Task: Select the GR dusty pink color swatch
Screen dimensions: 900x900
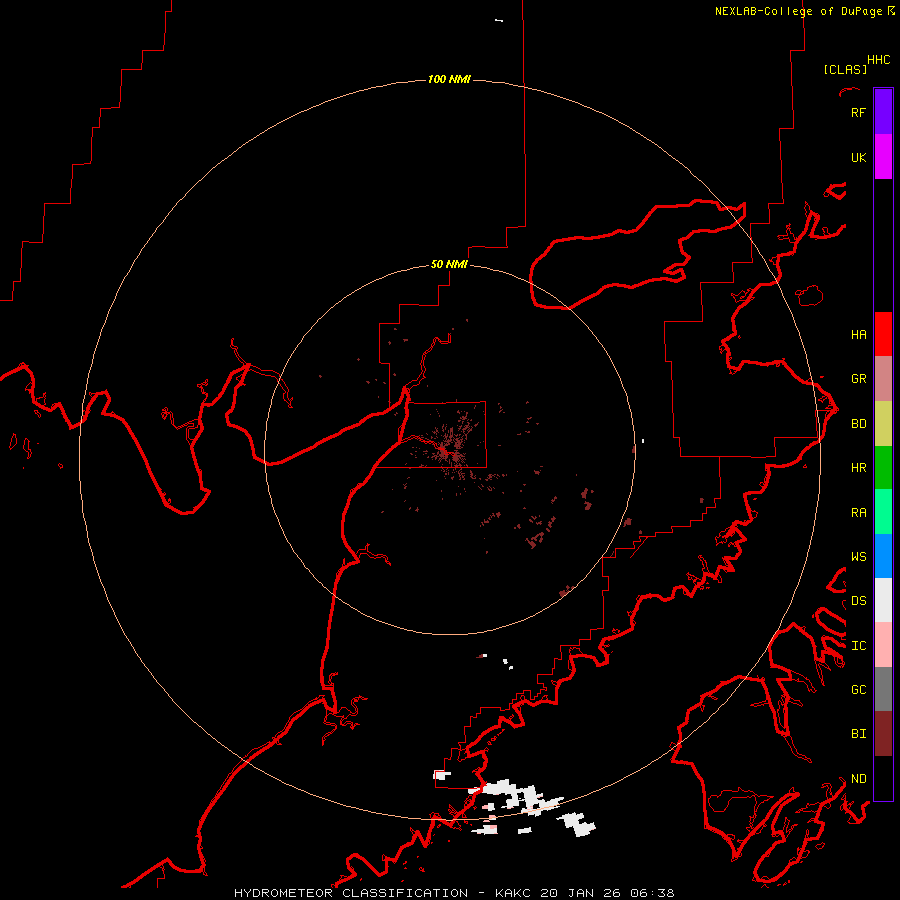Action: coord(883,379)
